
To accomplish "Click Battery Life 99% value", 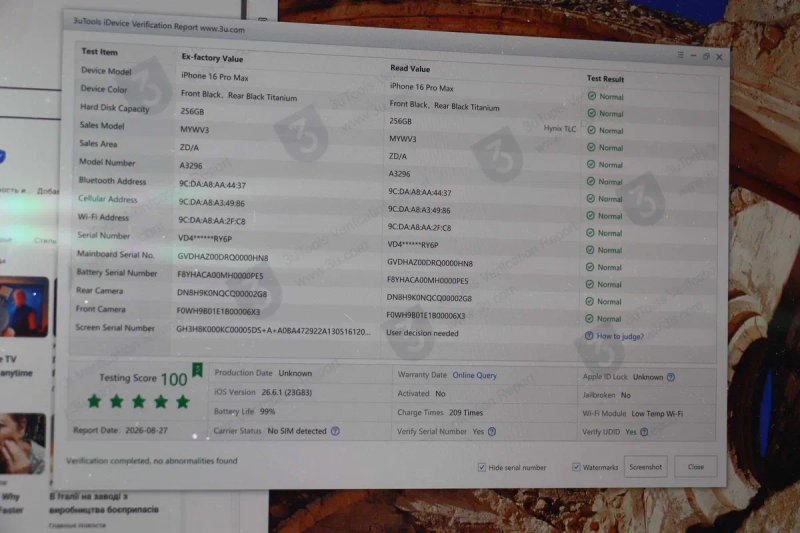I will pyautogui.click(x=267, y=411).
